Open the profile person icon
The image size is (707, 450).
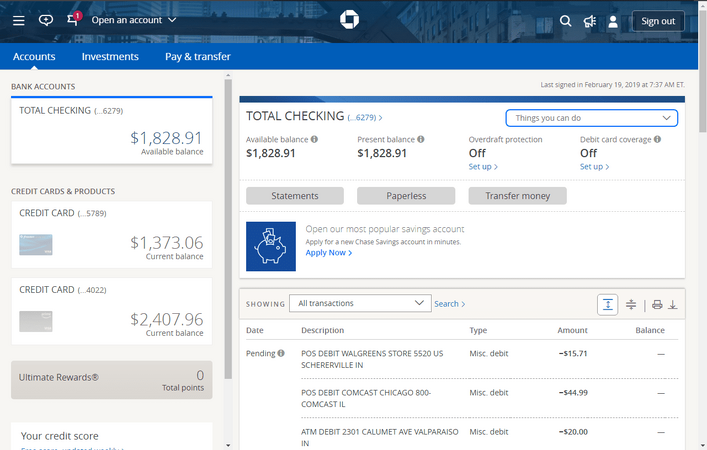[x=614, y=21]
